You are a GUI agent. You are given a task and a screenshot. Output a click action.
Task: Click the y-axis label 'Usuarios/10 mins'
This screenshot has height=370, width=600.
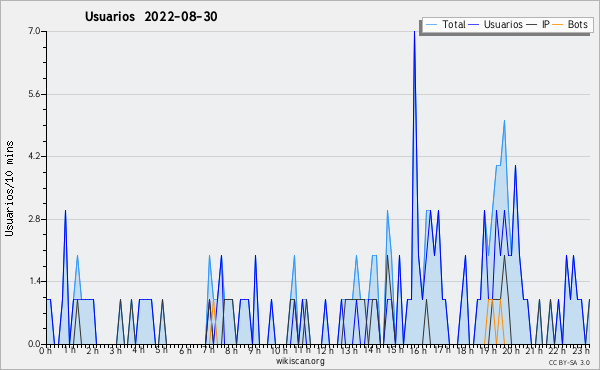point(9,188)
